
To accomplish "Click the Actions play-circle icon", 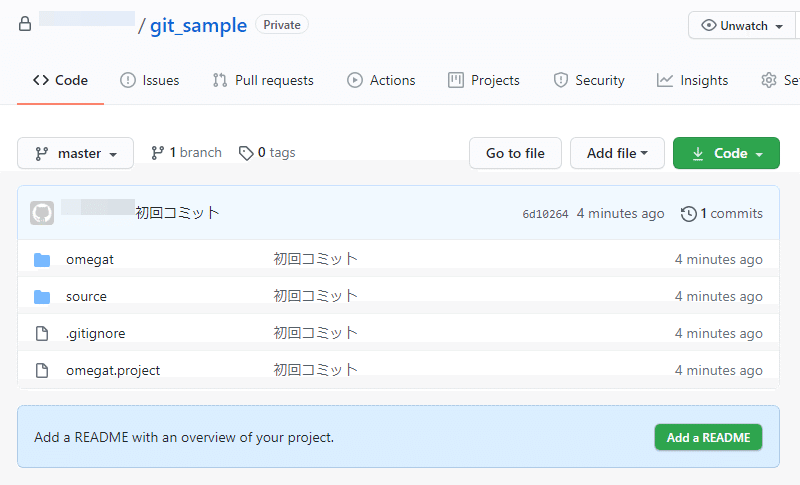I will 355,80.
